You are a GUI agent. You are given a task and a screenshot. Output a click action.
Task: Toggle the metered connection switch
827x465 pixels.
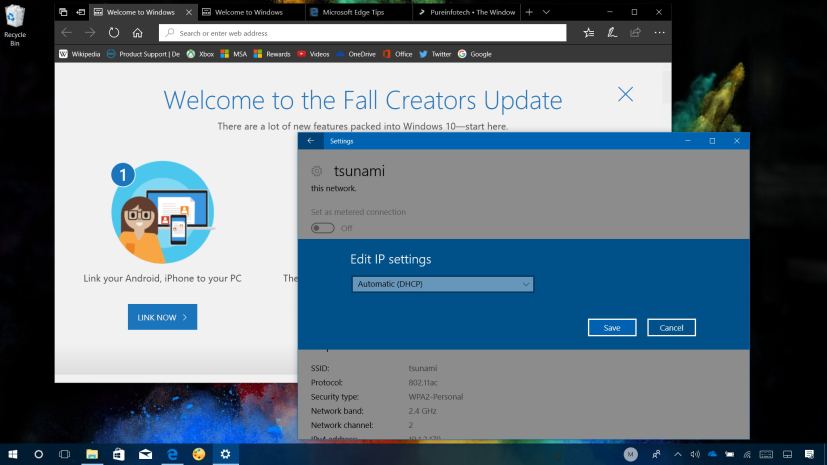coord(323,228)
